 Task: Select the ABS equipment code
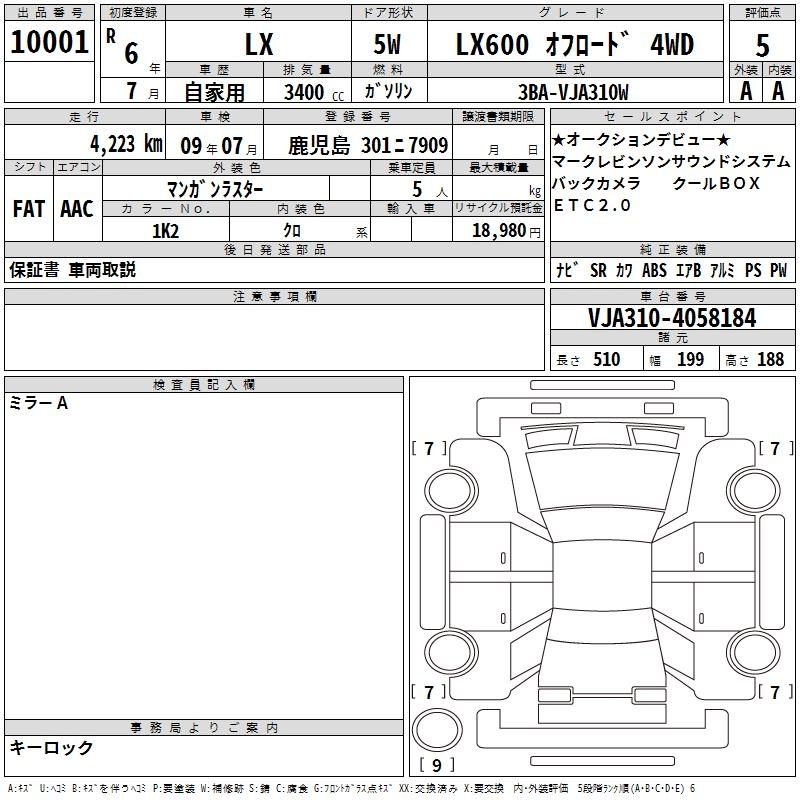(x=654, y=270)
